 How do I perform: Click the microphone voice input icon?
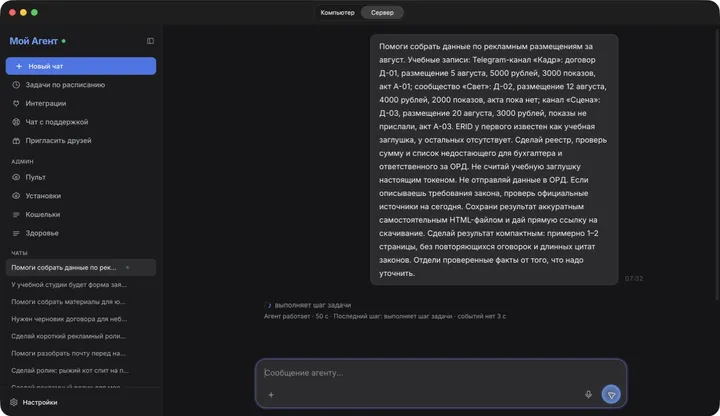click(x=588, y=394)
